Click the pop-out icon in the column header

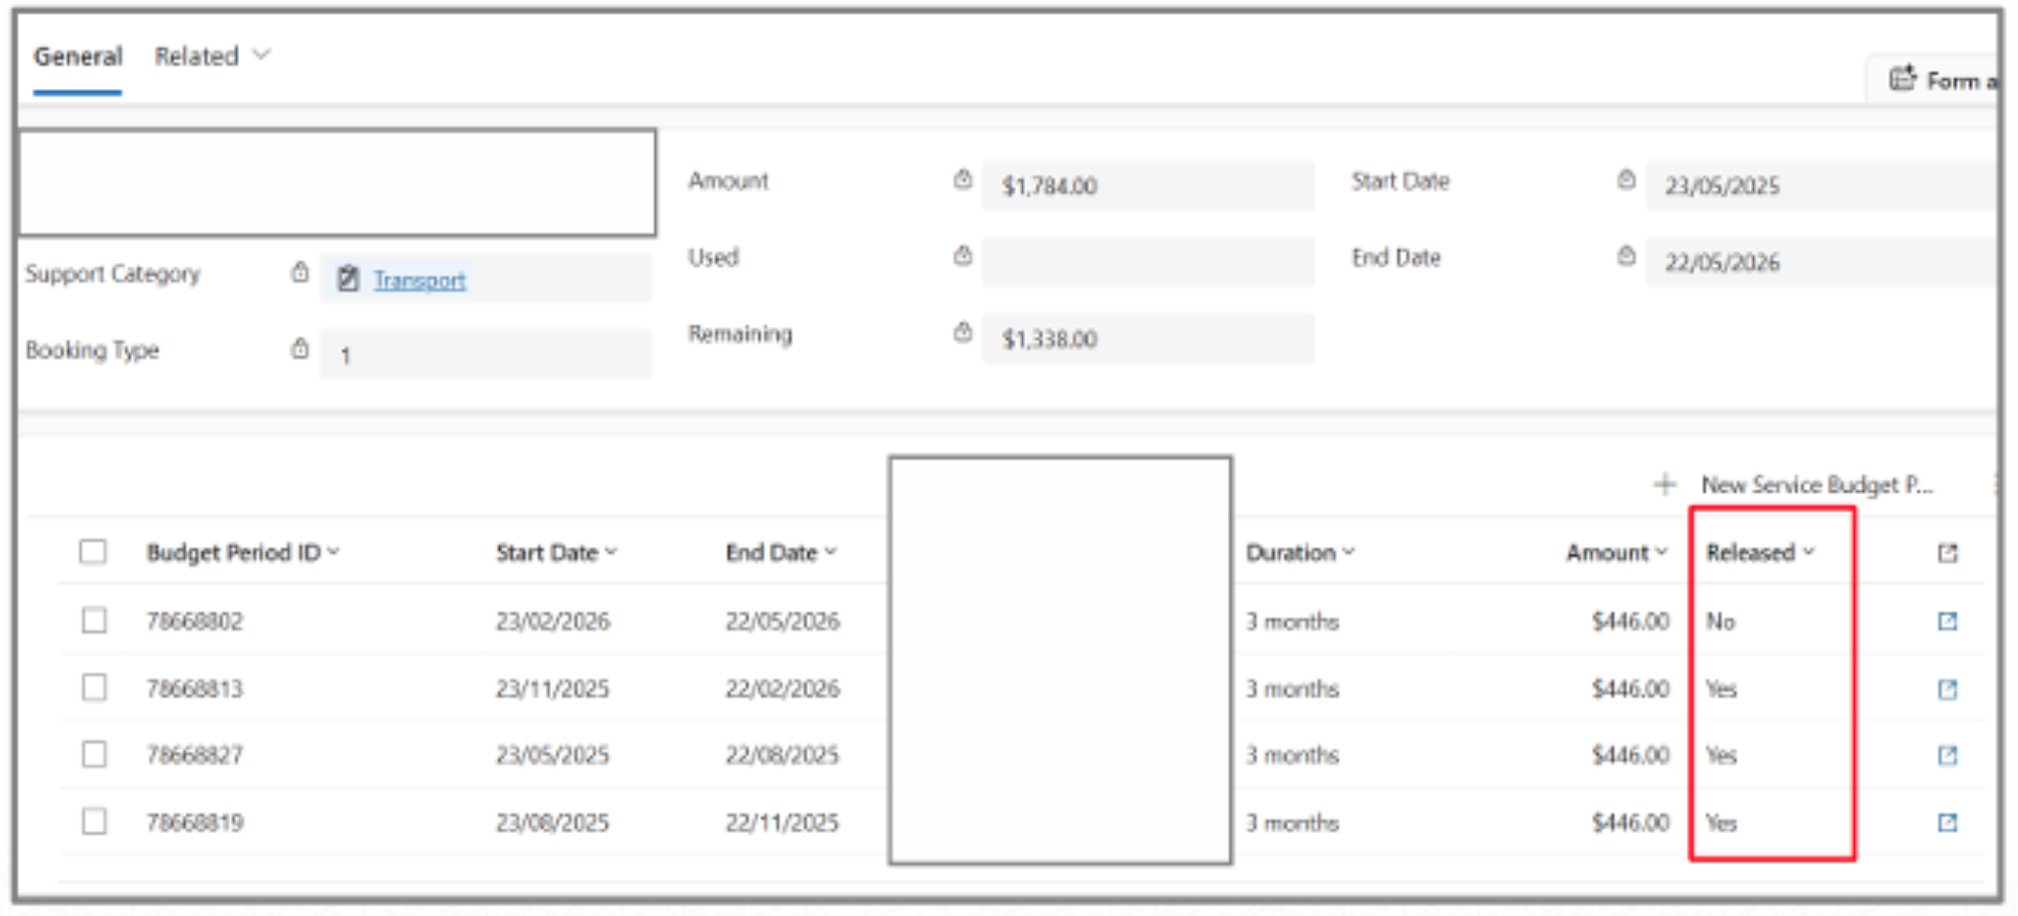click(1946, 553)
